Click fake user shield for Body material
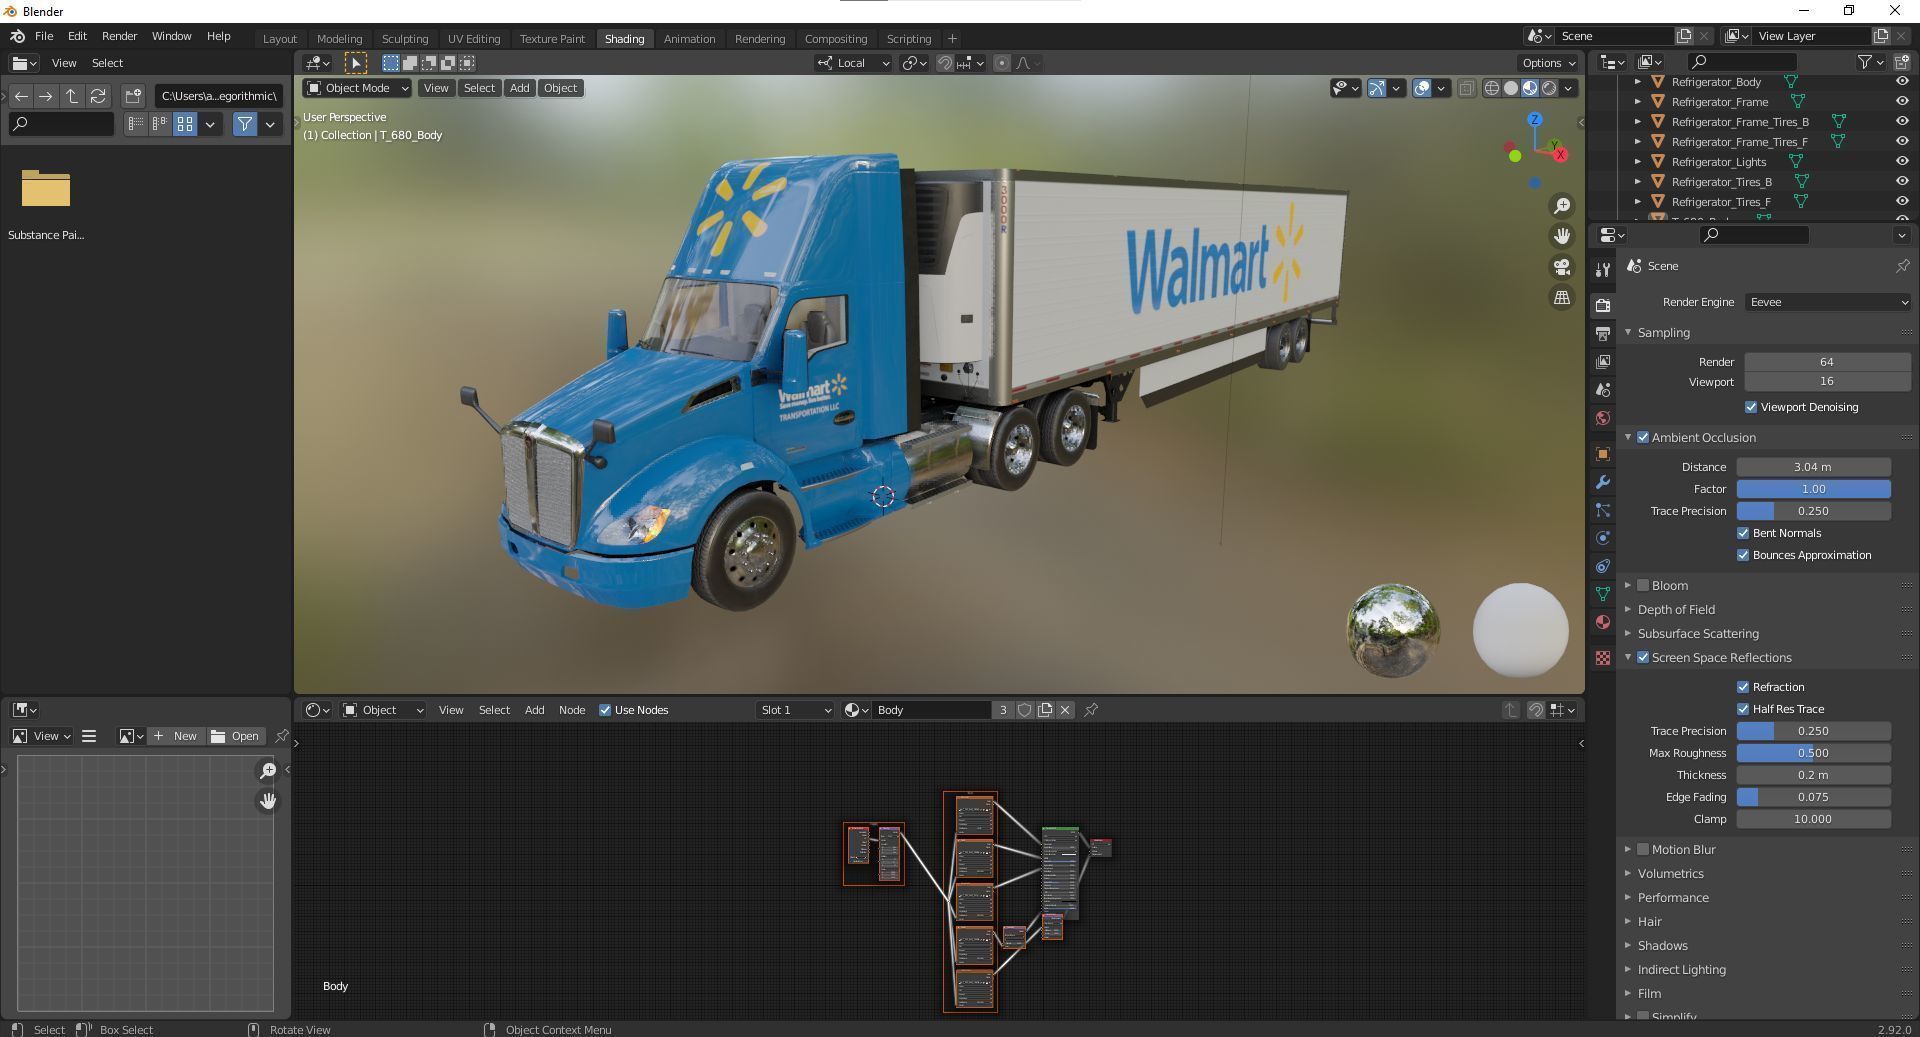Viewport: 1920px width, 1037px height. [x=1025, y=710]
